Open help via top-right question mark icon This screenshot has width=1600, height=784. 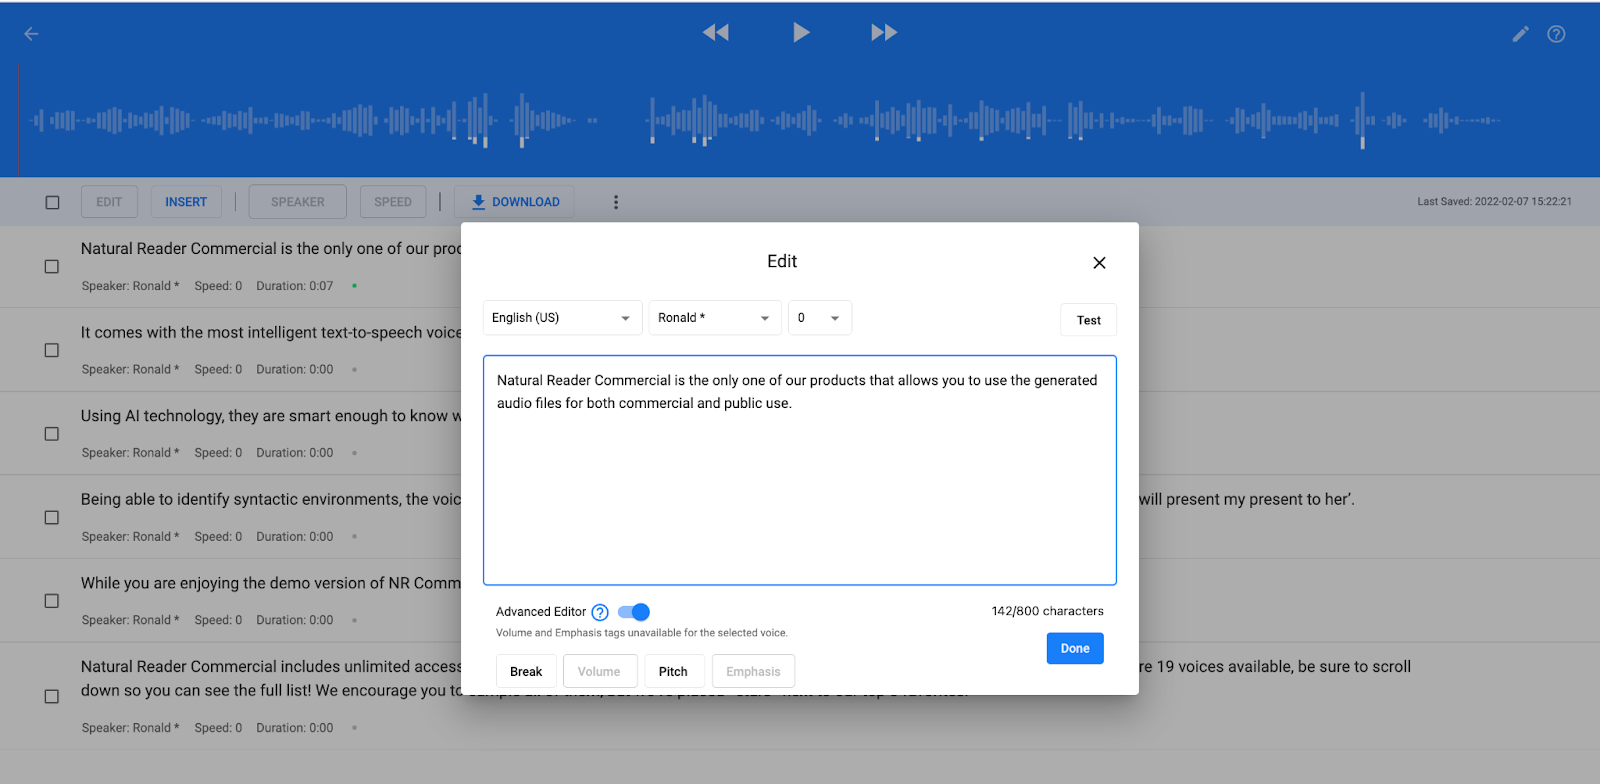click(x=1556, y=34)
